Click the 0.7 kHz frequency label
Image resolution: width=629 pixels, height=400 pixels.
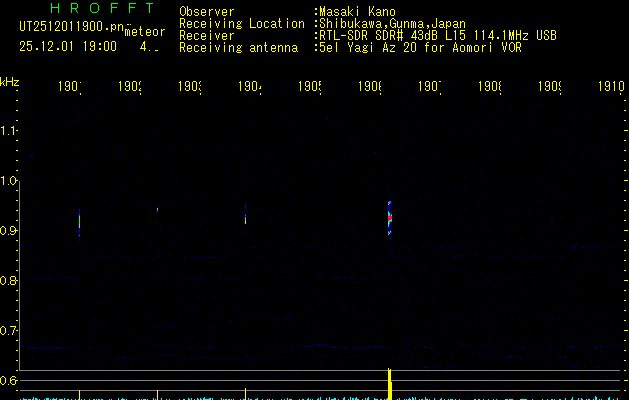(8, 331)
